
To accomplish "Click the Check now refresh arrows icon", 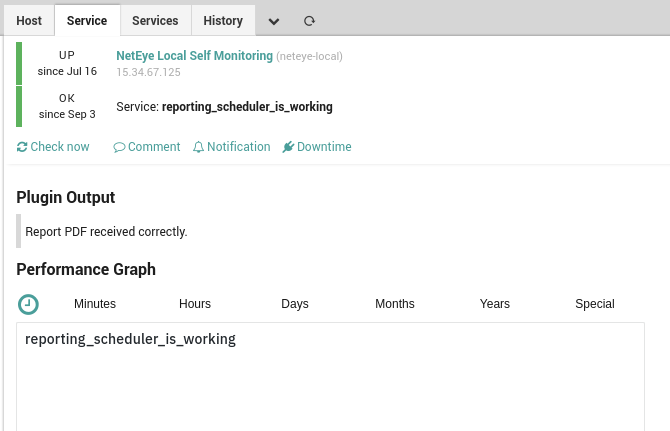I will (22, 147).
